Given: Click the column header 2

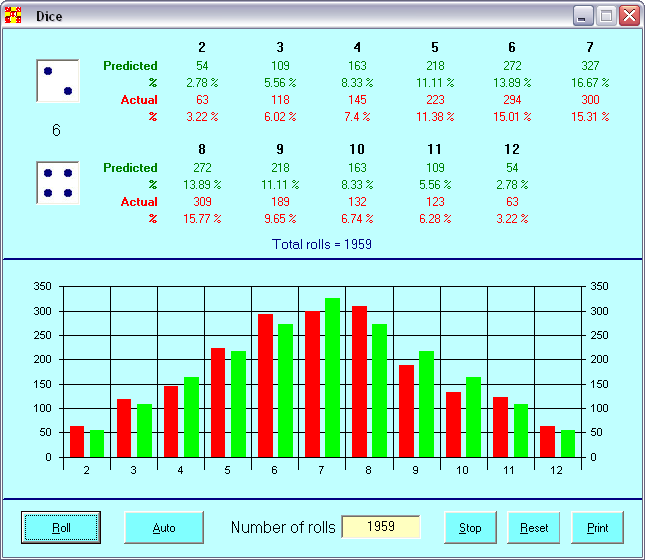Looking at the screenshot, I should [202, 47].
